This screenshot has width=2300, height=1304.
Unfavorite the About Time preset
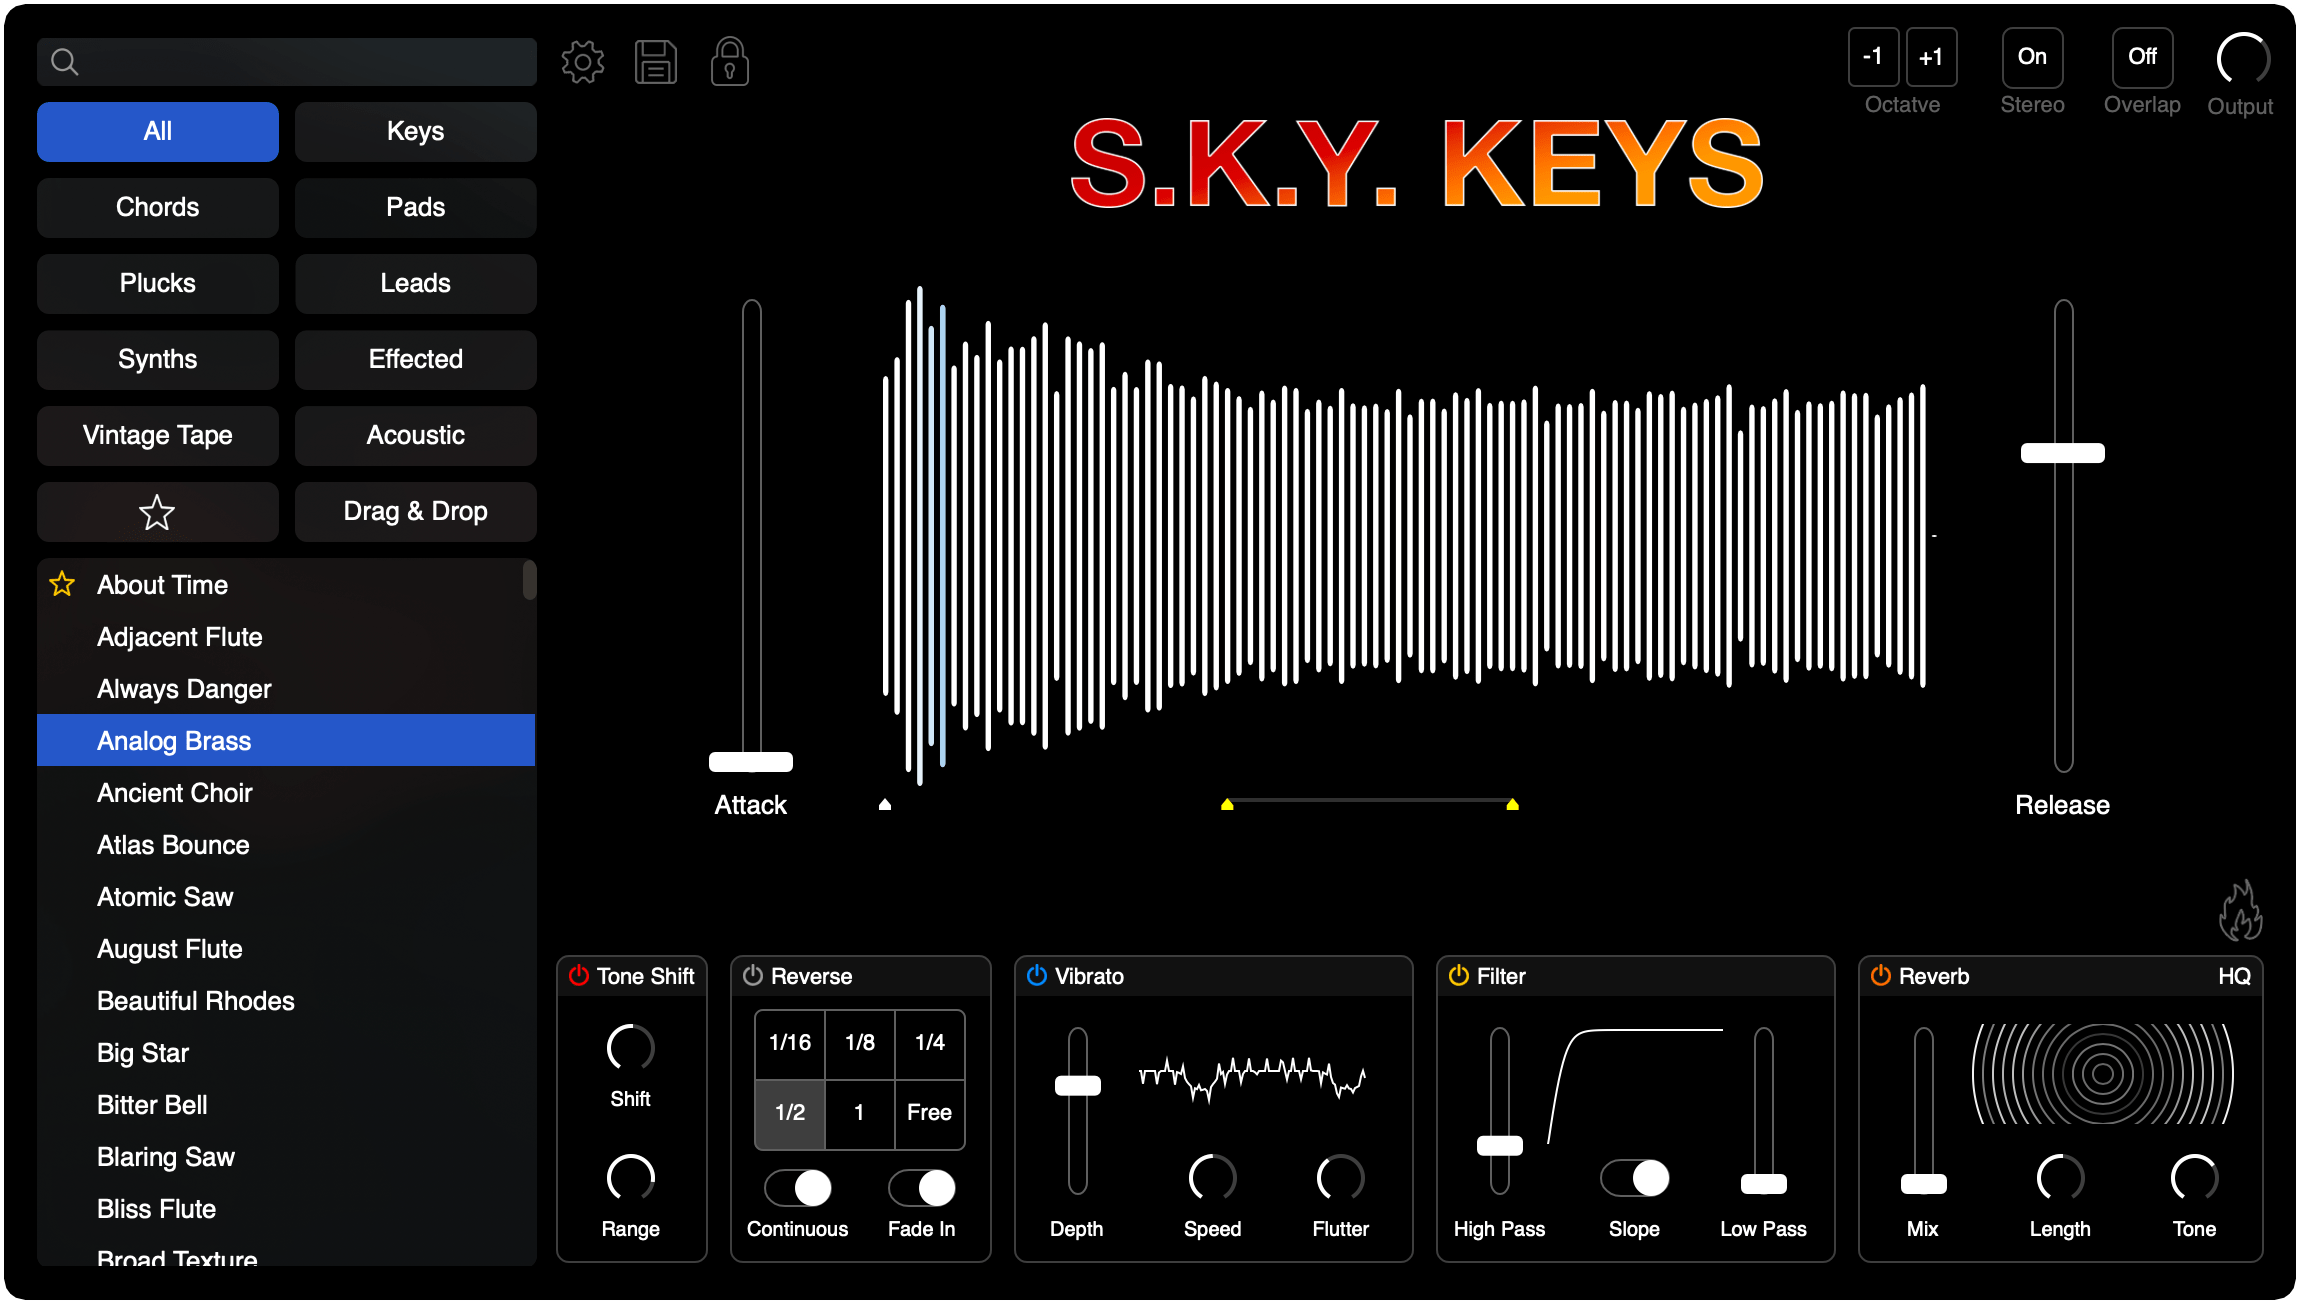click(x=61, y=584)
